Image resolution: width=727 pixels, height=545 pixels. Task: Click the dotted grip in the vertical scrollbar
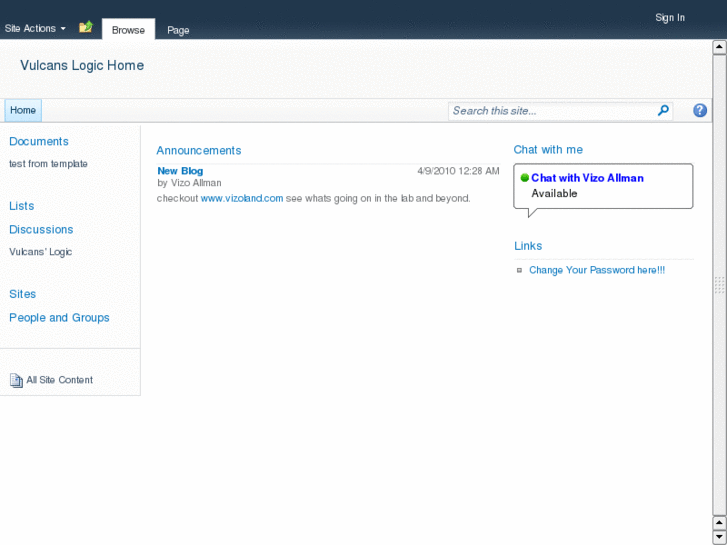(719, 285)
